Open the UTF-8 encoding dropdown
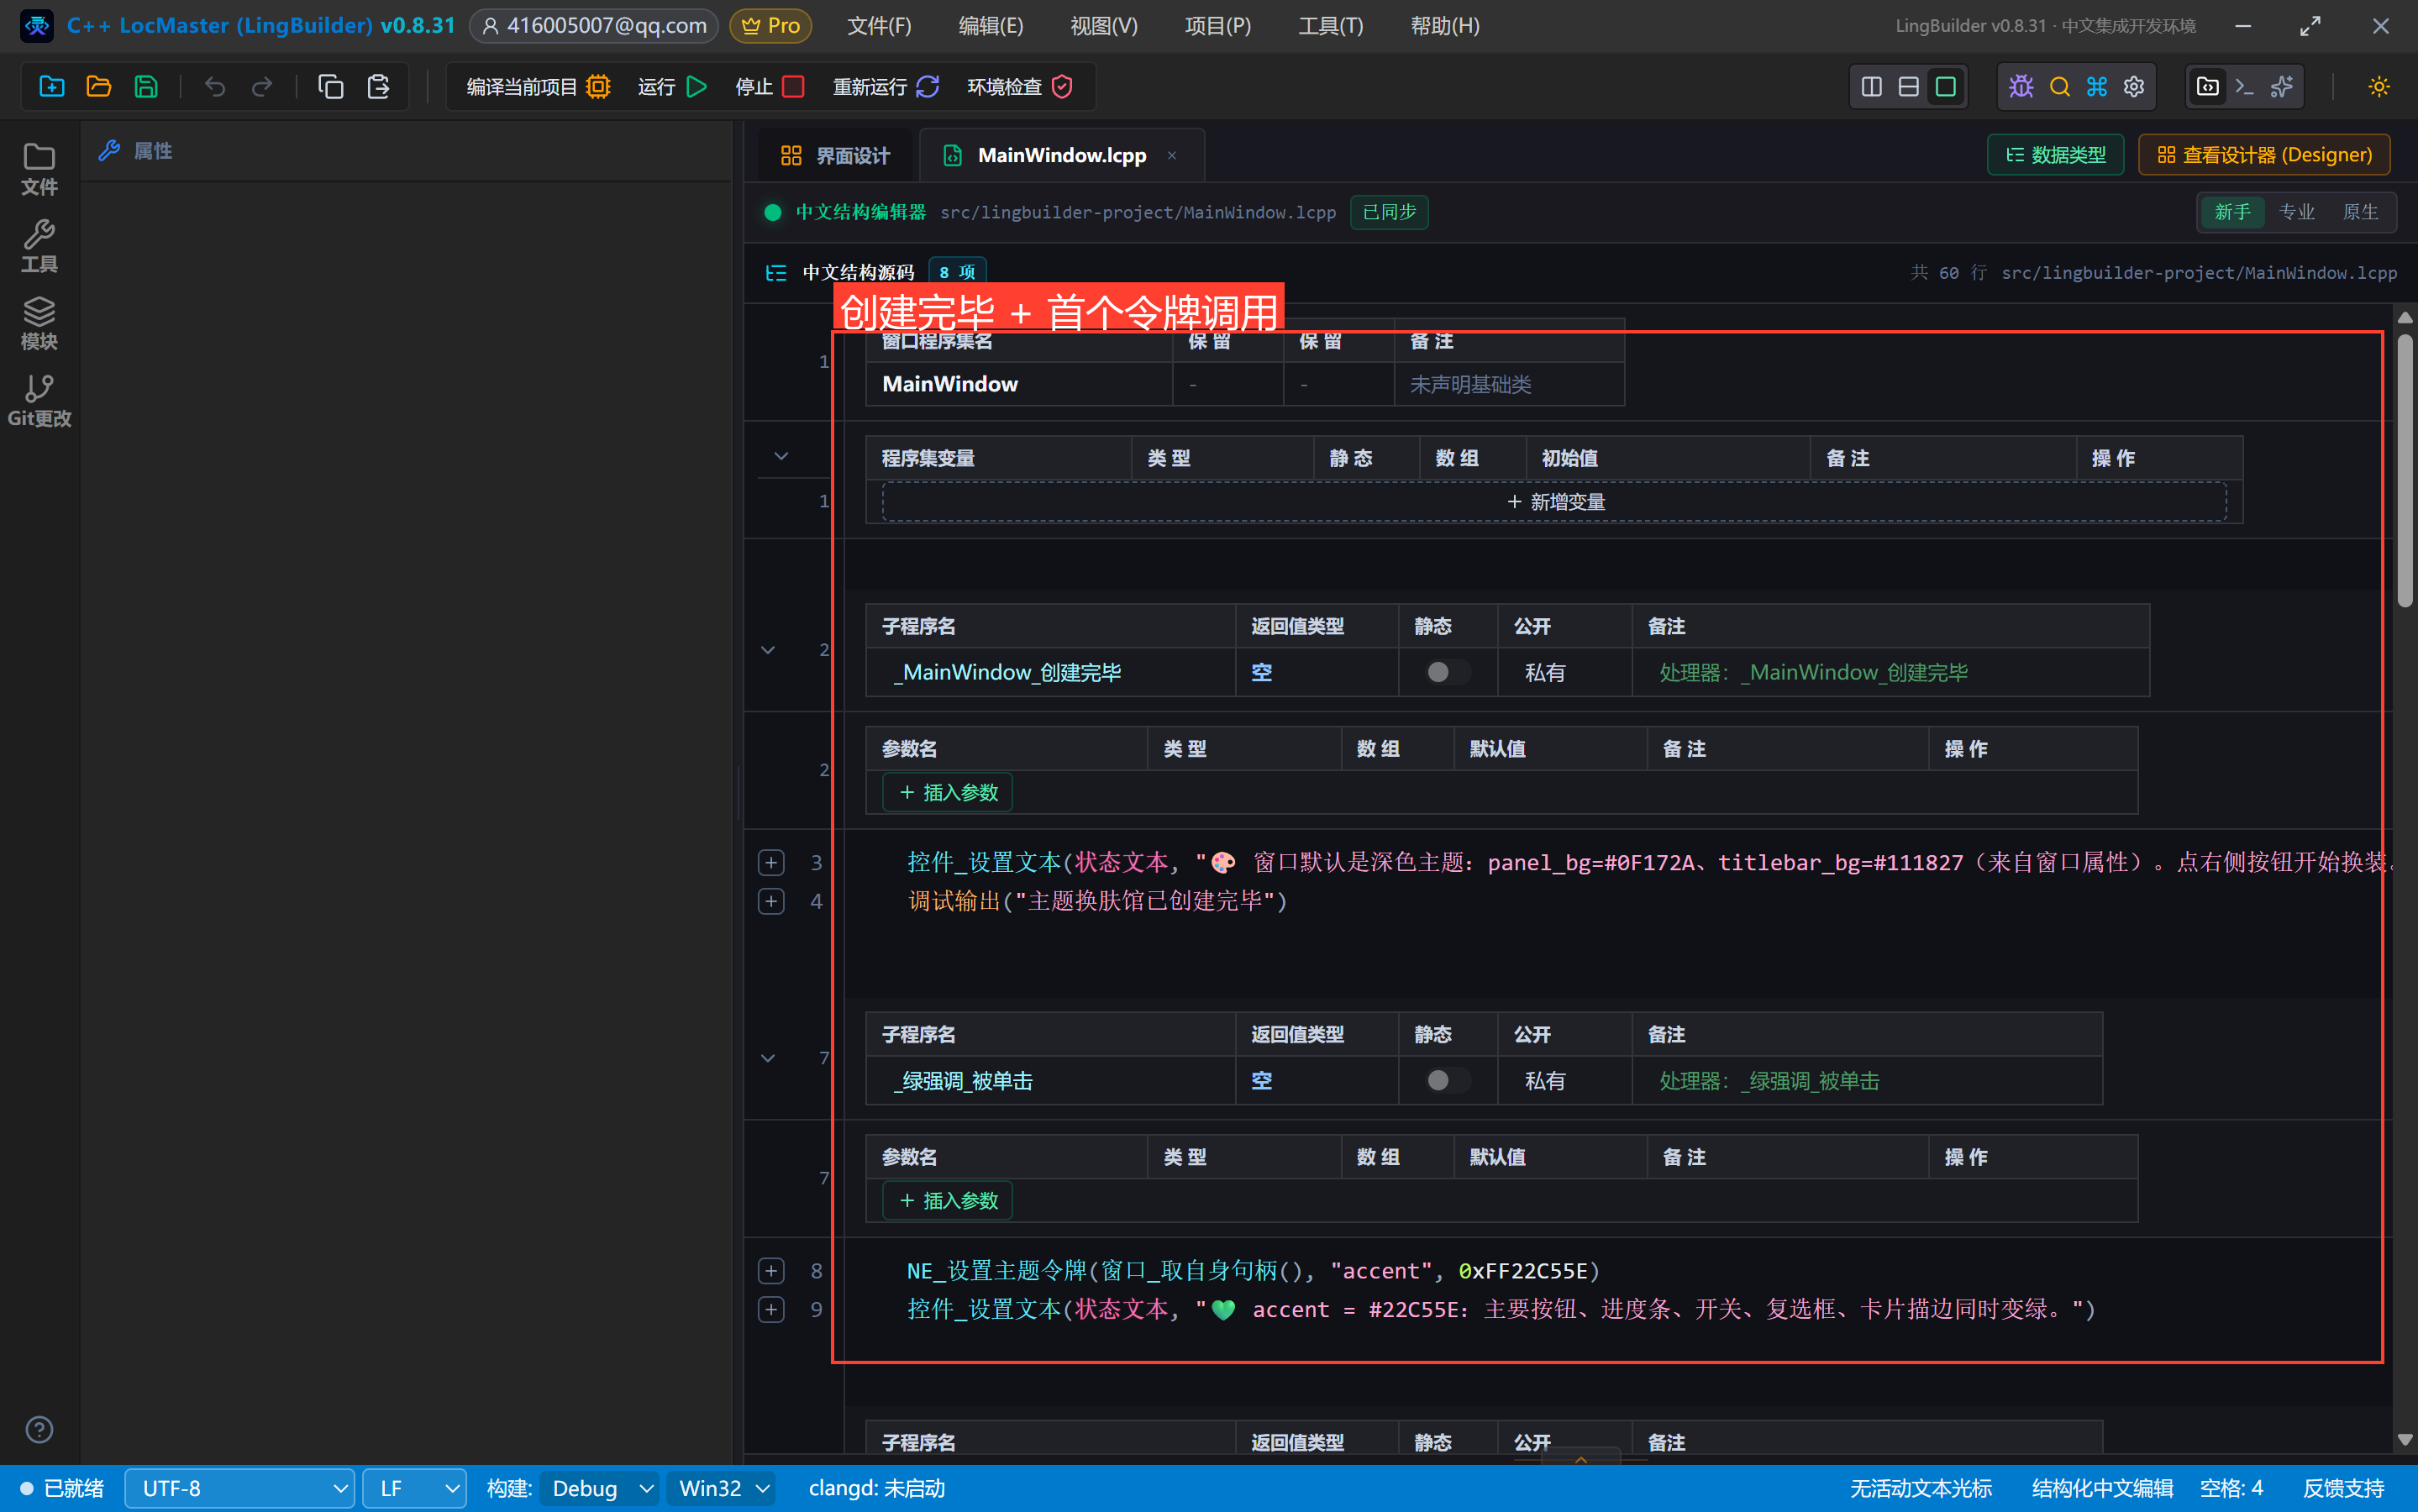The image size is (2418, 1512). 240,1488
